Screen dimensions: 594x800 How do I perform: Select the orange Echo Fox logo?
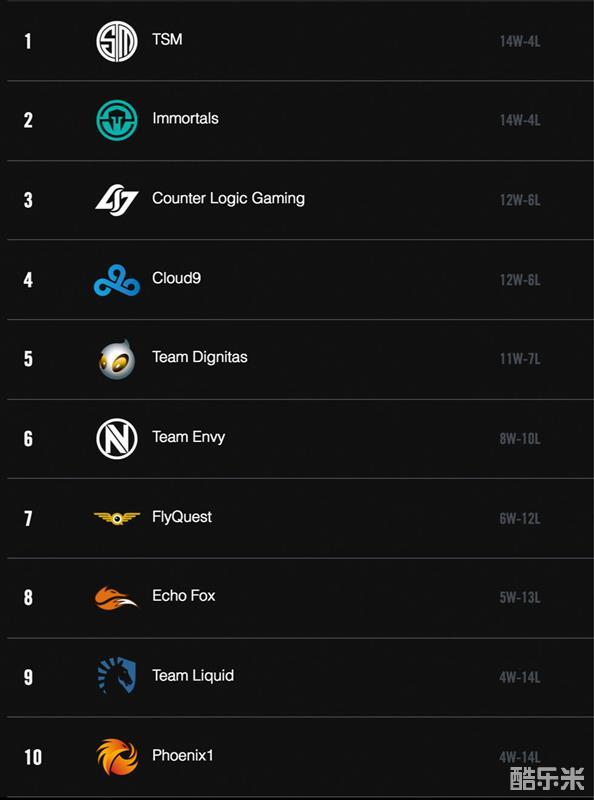pos(116,598)
